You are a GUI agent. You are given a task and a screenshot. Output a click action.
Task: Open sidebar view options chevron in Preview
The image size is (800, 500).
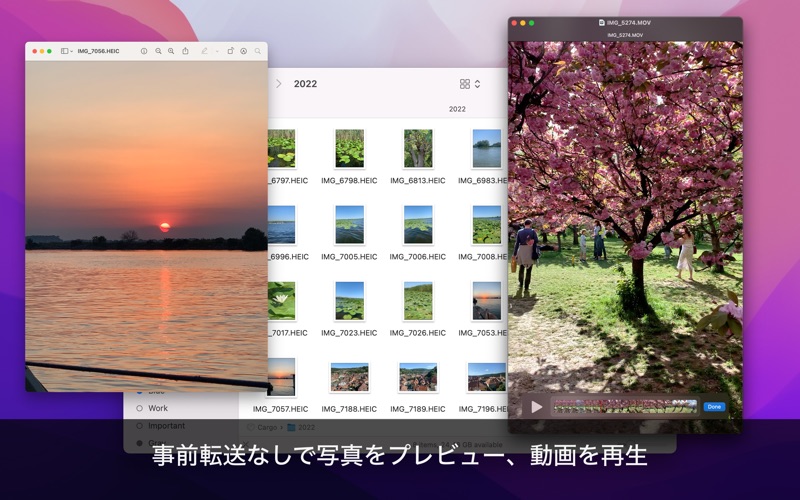coord(71,51)
